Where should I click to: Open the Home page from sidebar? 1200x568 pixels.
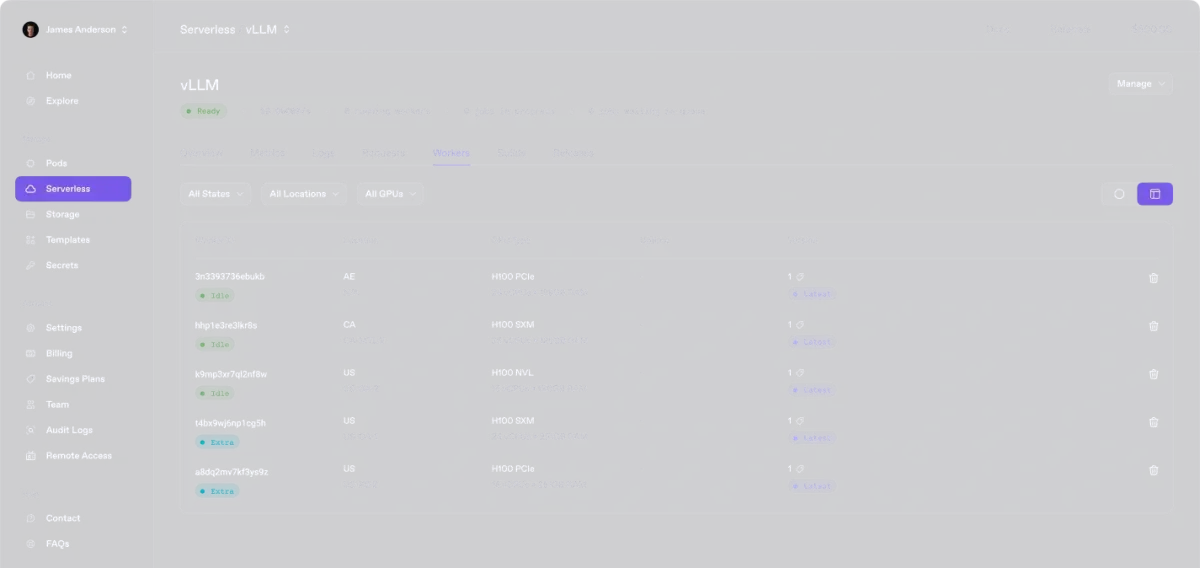coord(73,75)
